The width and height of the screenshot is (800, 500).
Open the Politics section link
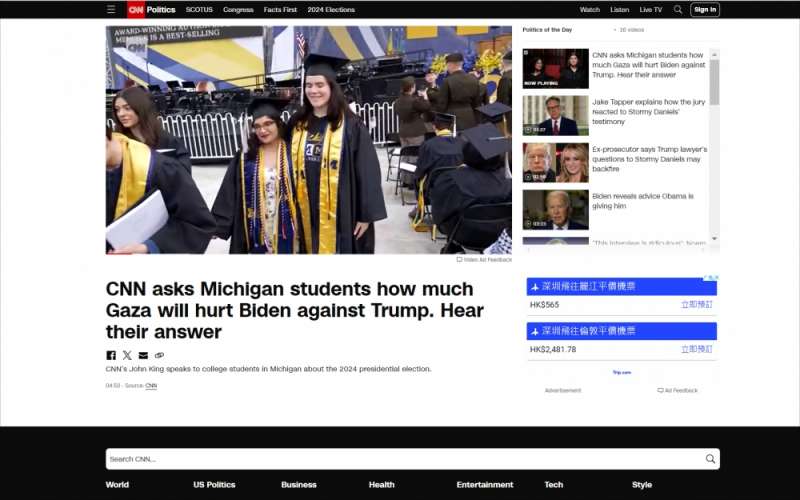161,10
